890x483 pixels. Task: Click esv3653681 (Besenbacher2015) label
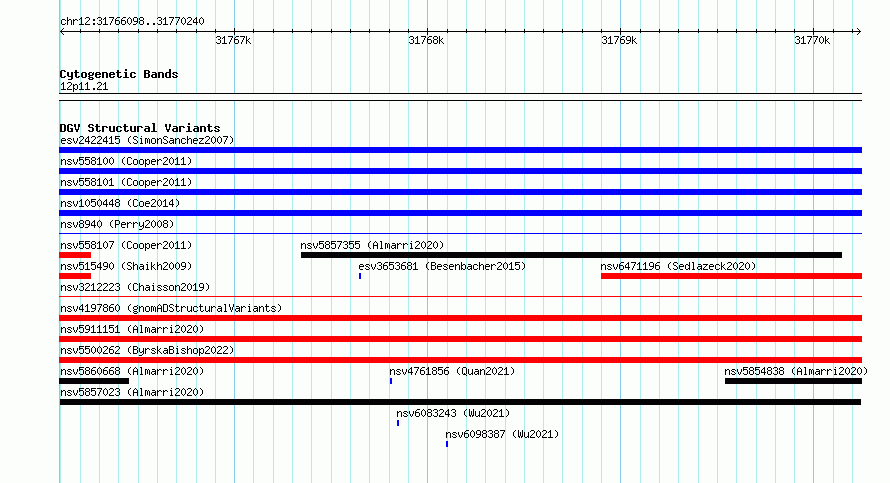[442, 266]
